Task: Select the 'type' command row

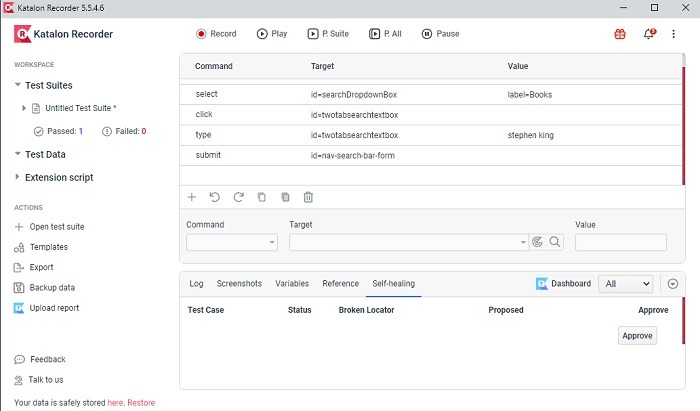Action: point(430,135)
